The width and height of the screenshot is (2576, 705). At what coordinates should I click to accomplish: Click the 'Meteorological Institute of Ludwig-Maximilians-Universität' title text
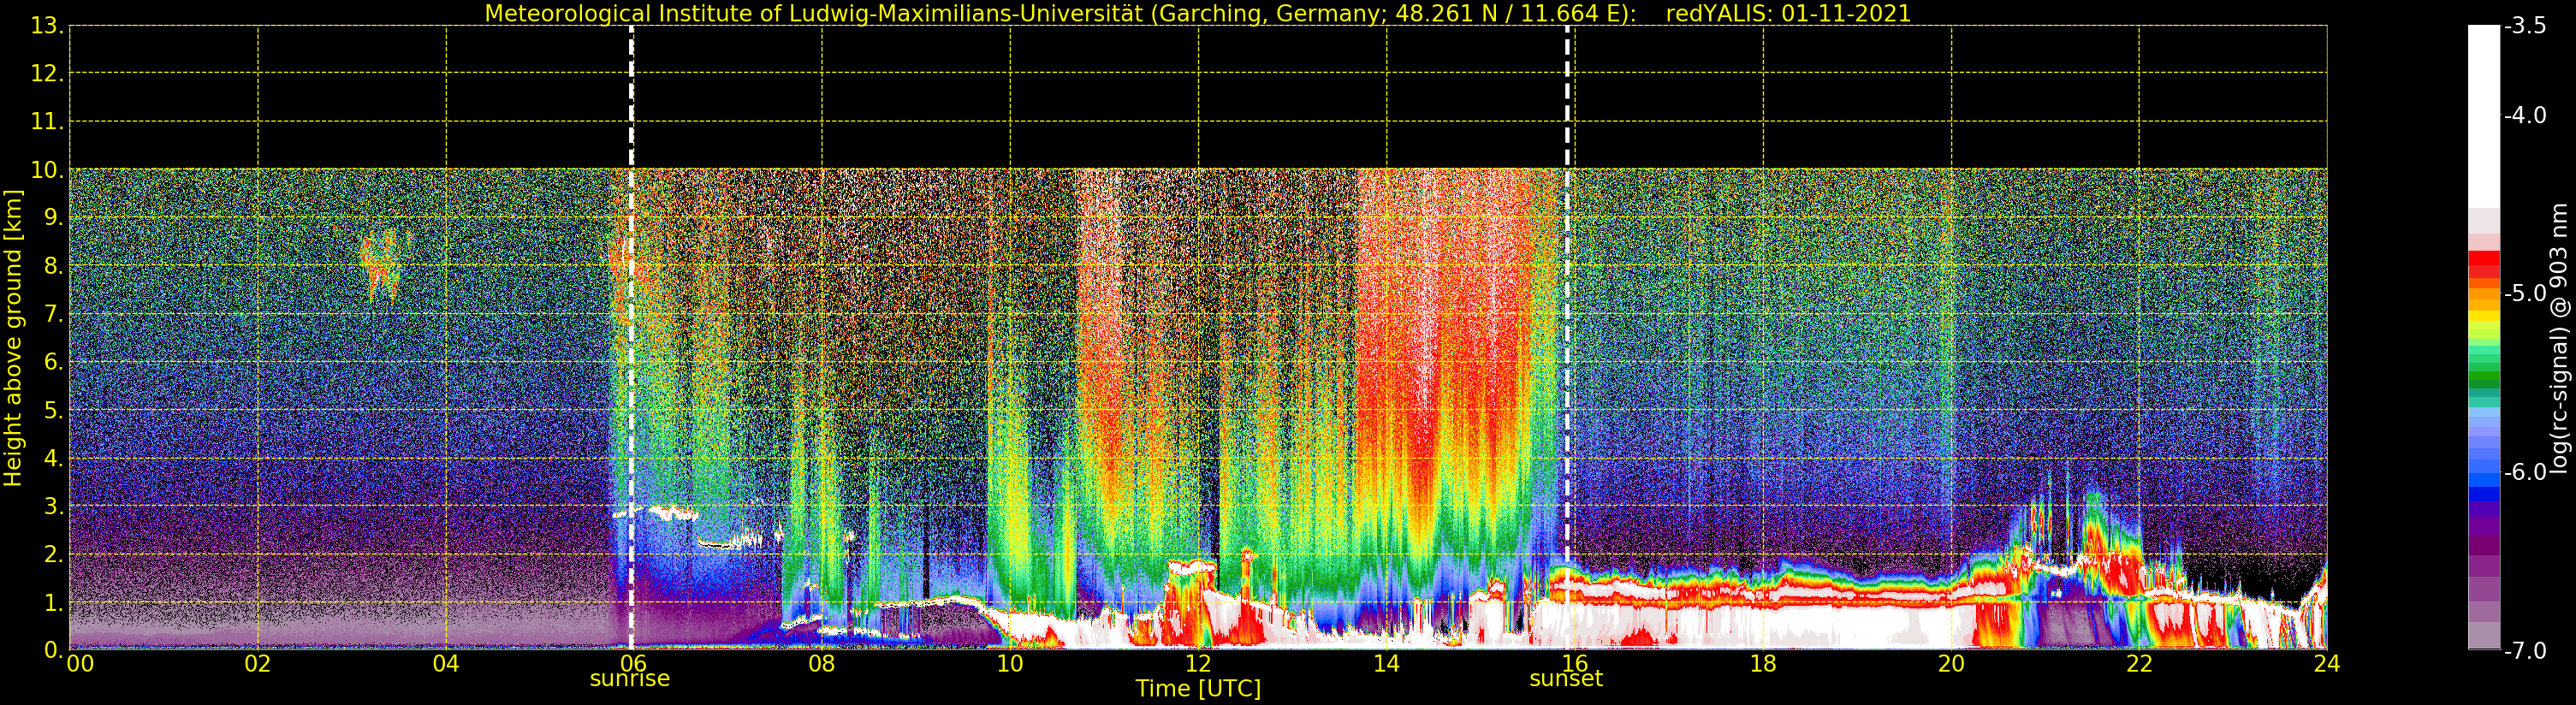point(814,14)
